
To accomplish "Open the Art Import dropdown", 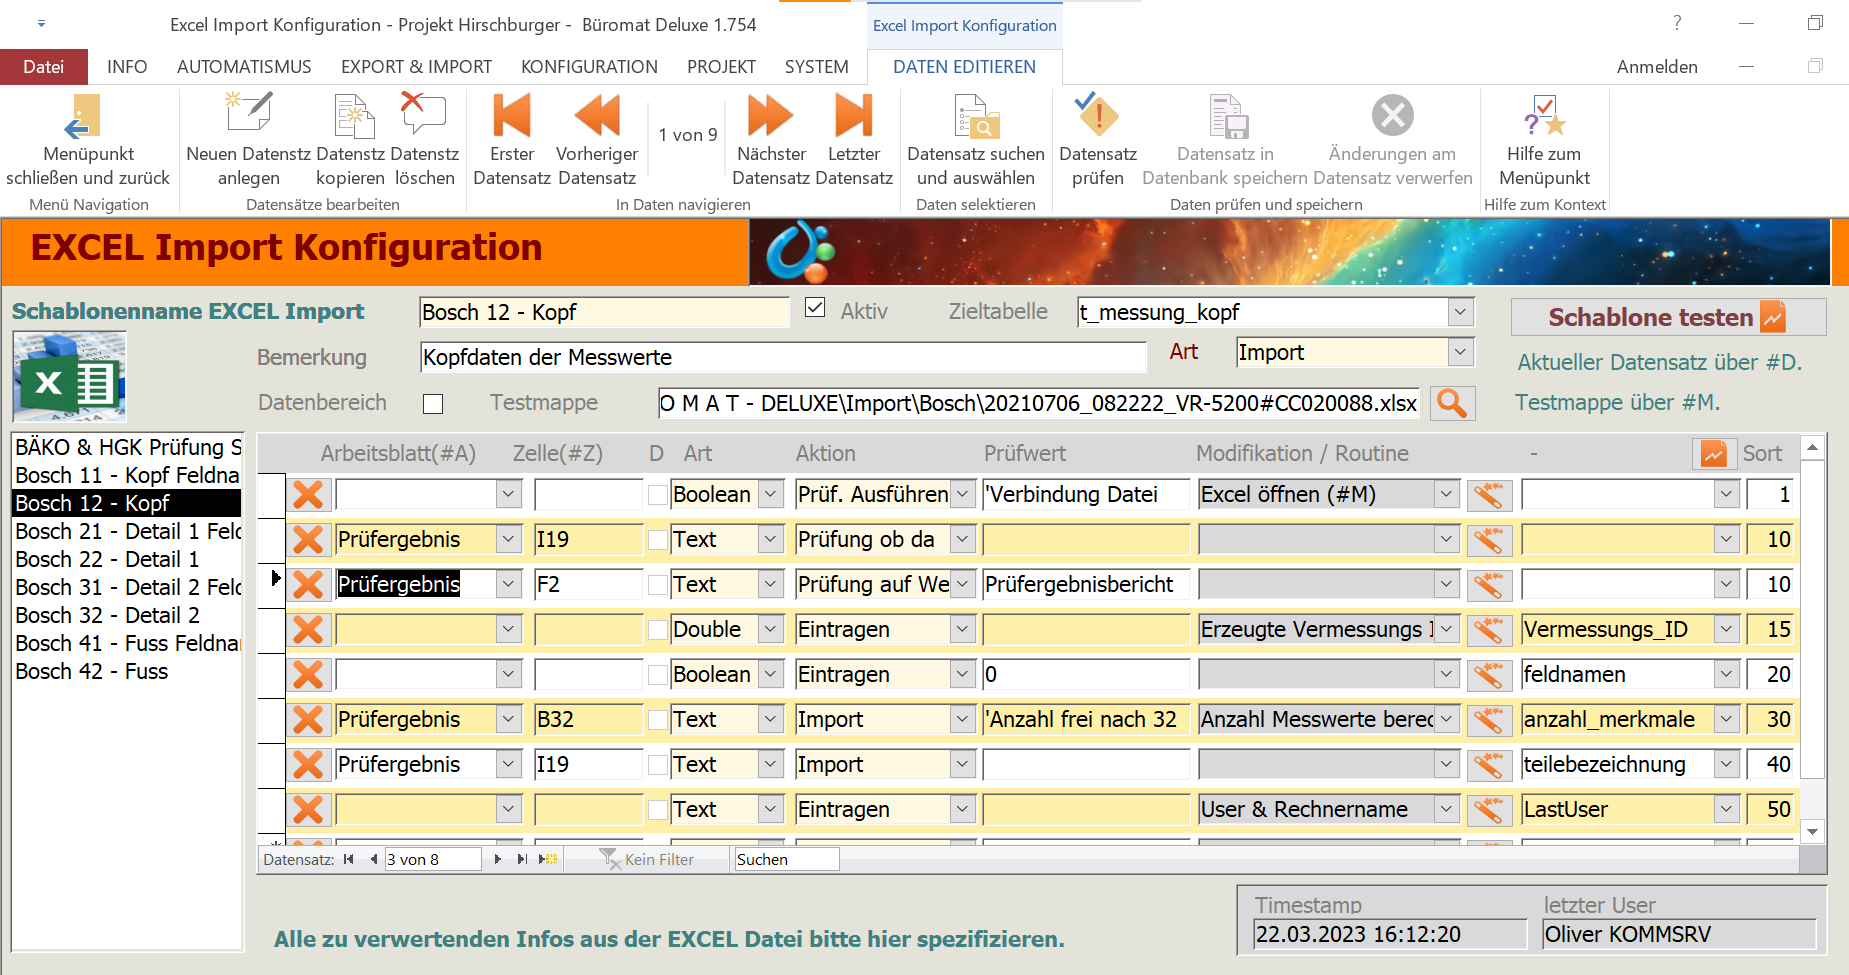I will tap(1460, 352).
